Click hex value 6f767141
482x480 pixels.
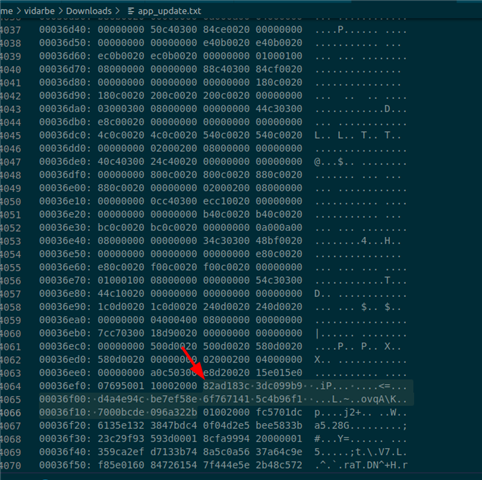coord(226,399)
